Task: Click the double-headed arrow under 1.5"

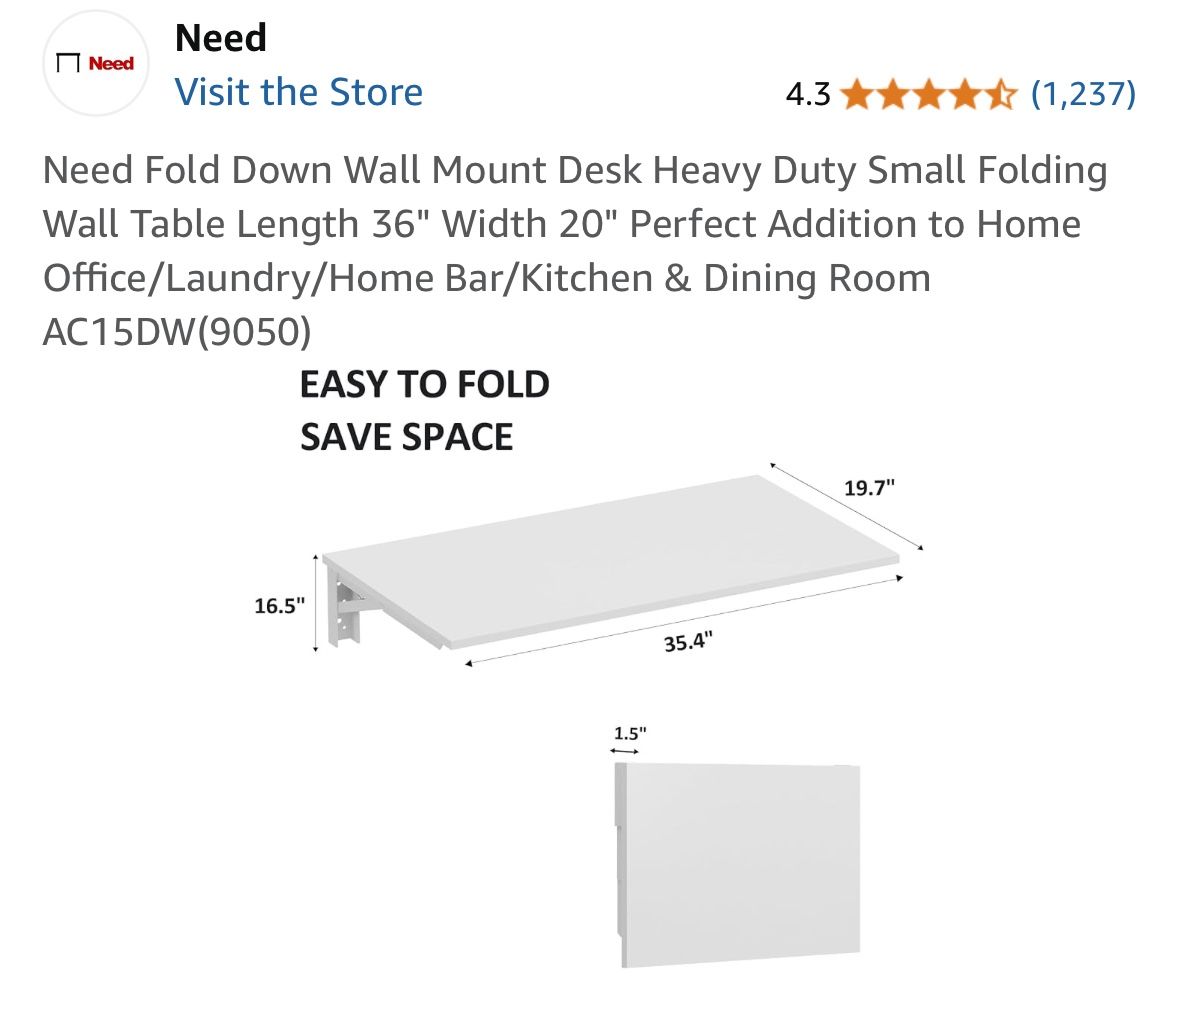Action: pos(625,751)
